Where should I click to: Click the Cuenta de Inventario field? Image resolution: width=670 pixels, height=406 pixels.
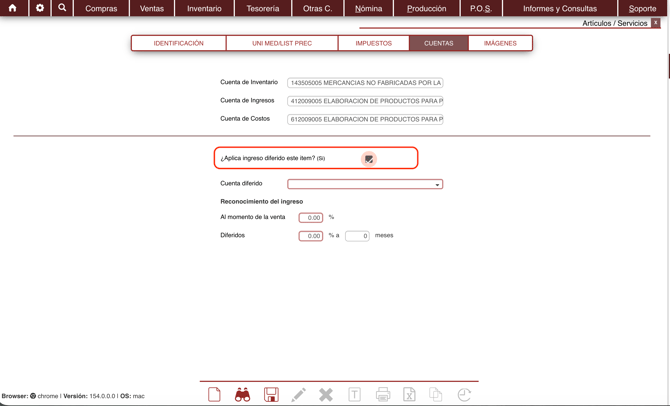pos(365,83)
